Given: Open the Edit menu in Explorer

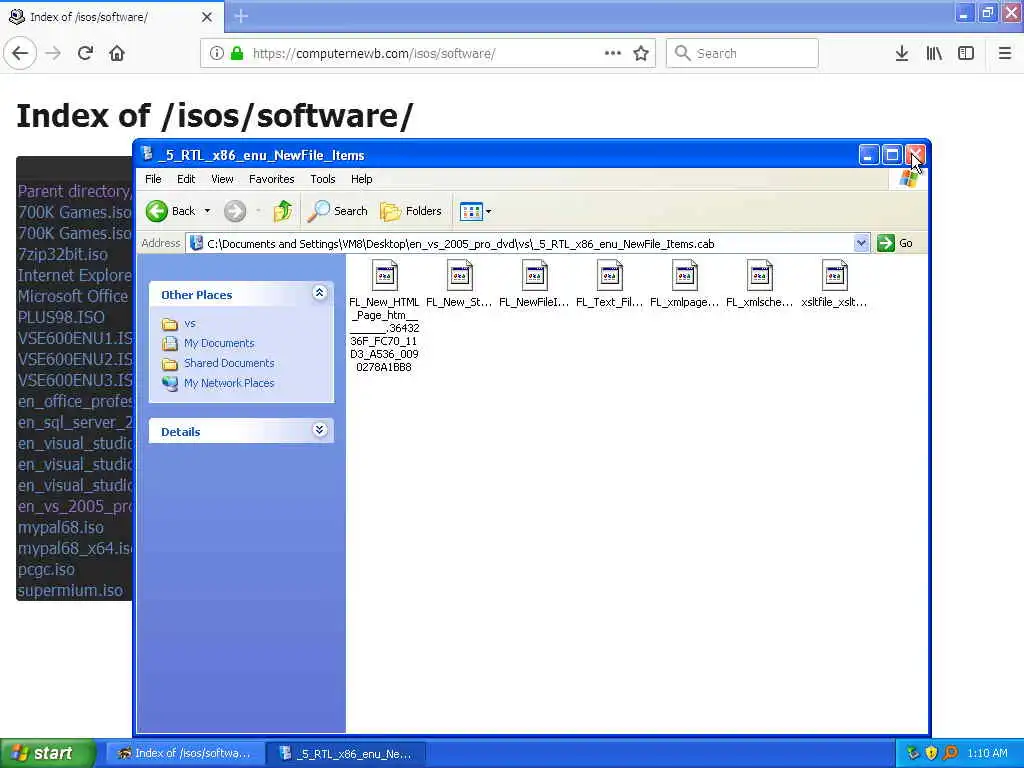Looking at the screenshot, I should click(x=186, y=179).
